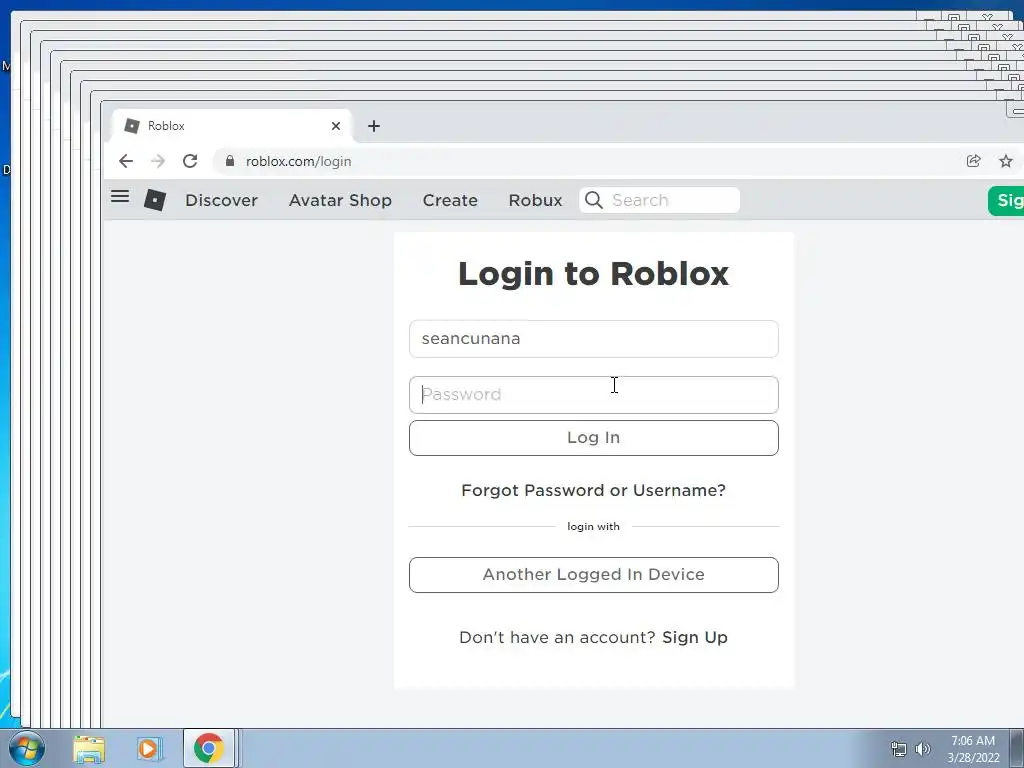Close the Roblox tab
Screen dimensions: 1024x768
(336, 126)
